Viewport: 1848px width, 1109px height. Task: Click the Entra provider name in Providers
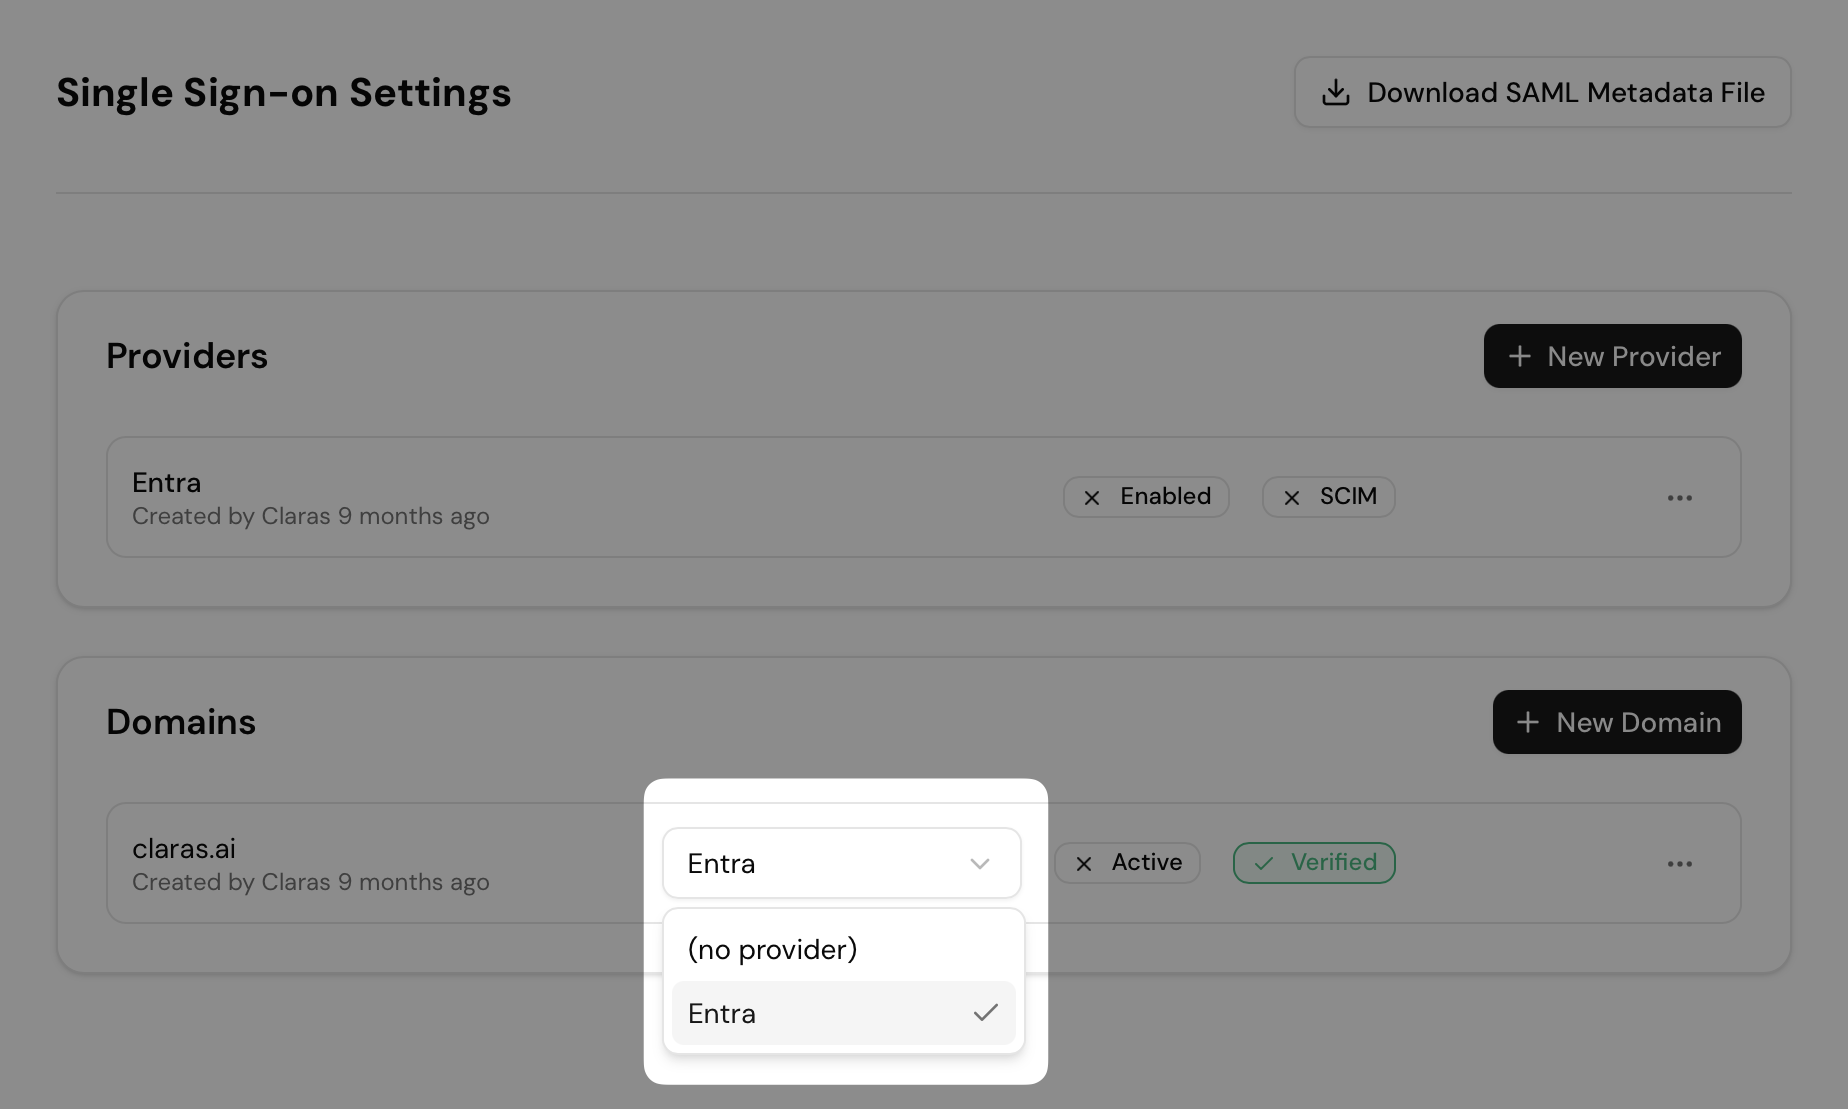click(x=167, y=483)
